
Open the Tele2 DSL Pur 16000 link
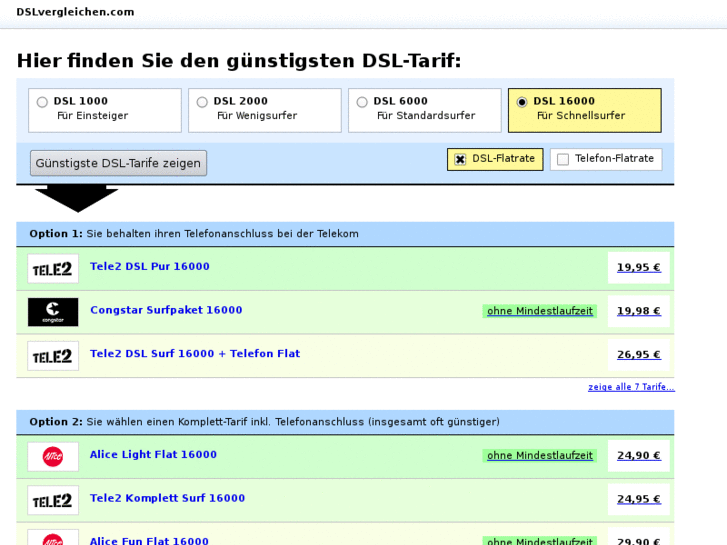click(x=150, y=266)
